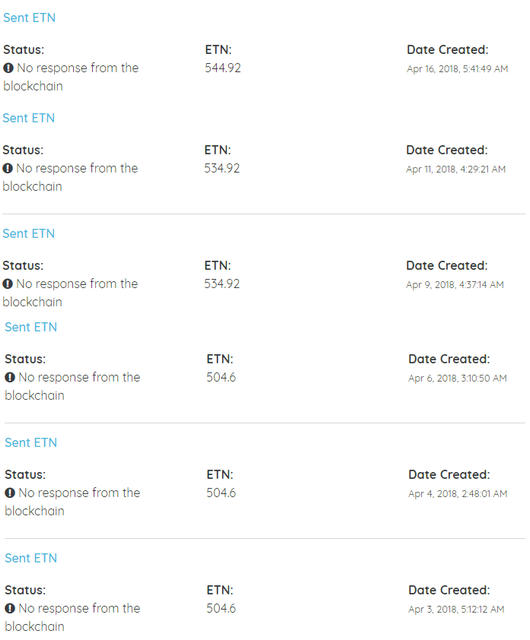Screen dimensions: 530x640
Task: Select date Apr 16, 2018, 5:41:49 AM
Action: tap(457, 69)
